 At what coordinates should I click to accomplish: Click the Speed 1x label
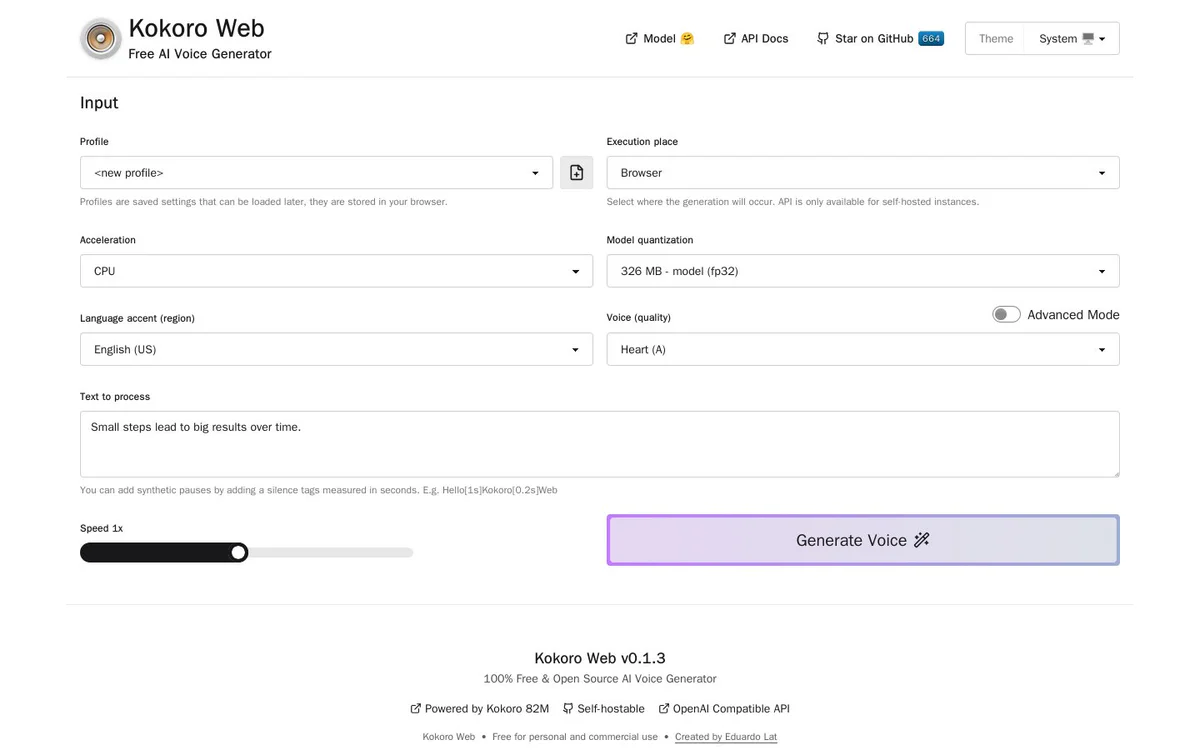(102, 528)
